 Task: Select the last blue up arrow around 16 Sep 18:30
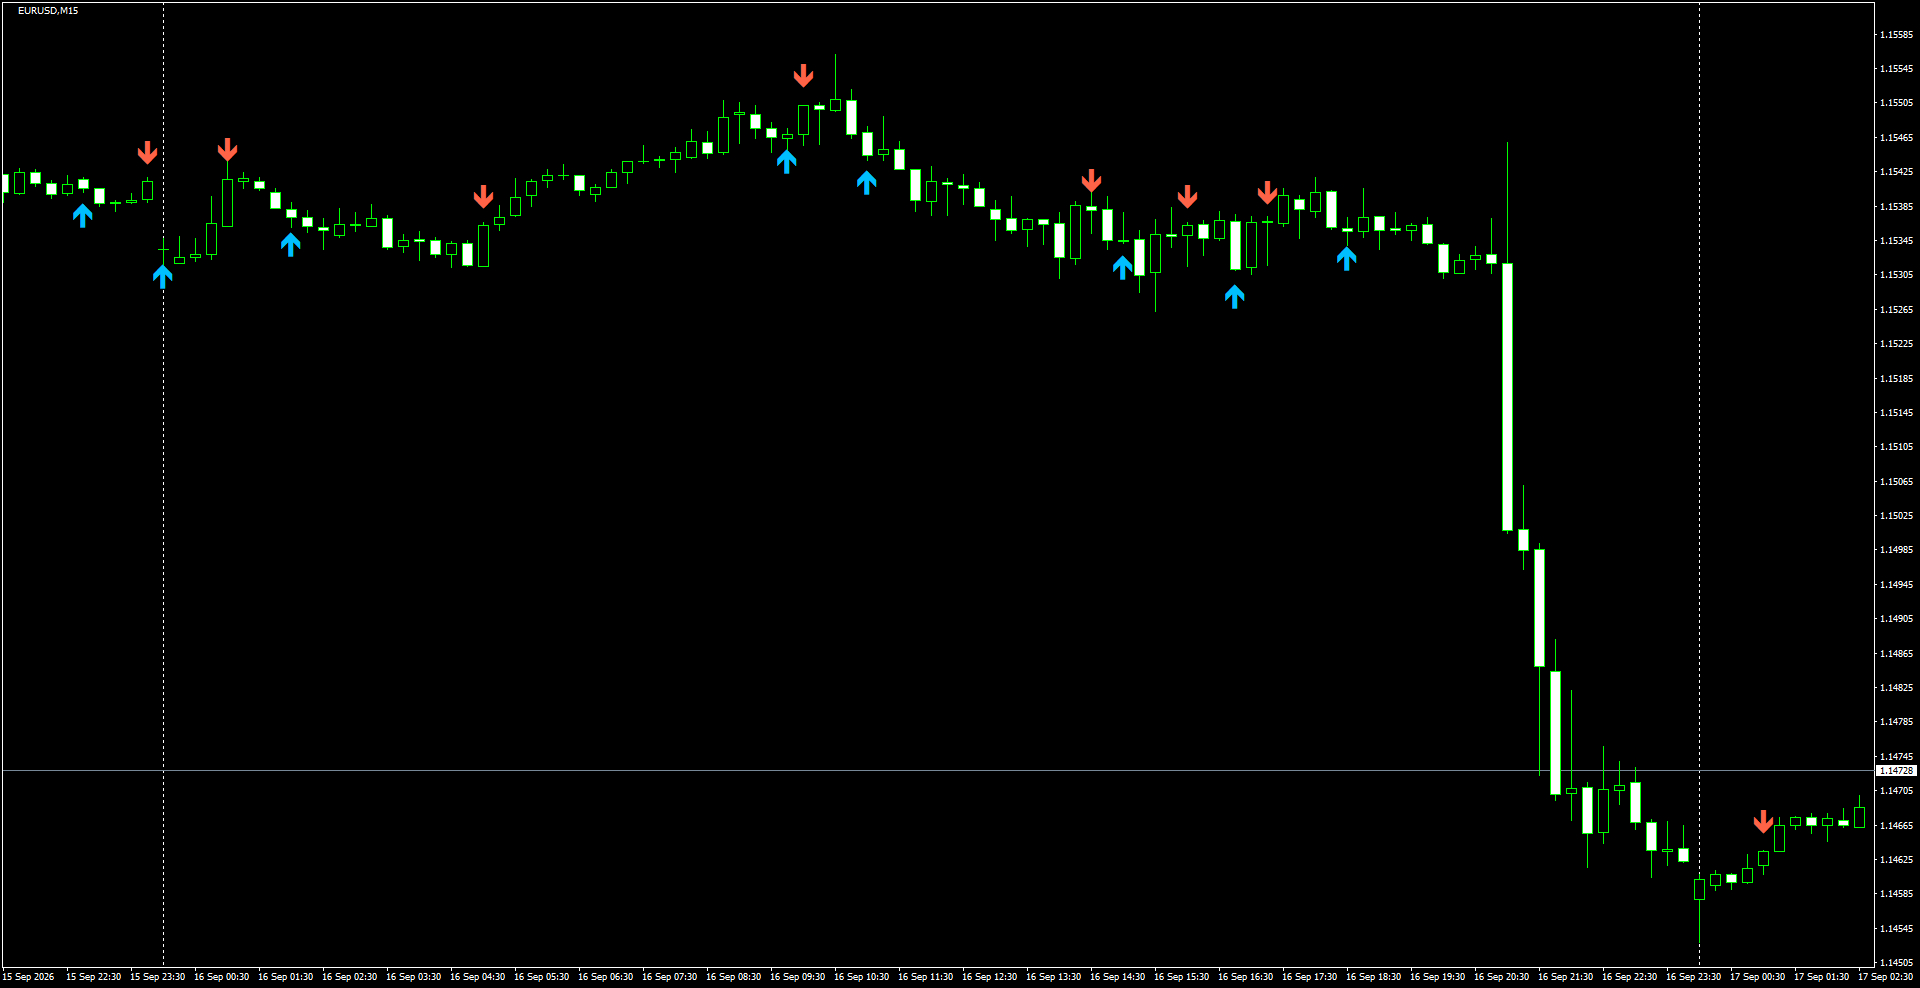(x=1347, y=259)
